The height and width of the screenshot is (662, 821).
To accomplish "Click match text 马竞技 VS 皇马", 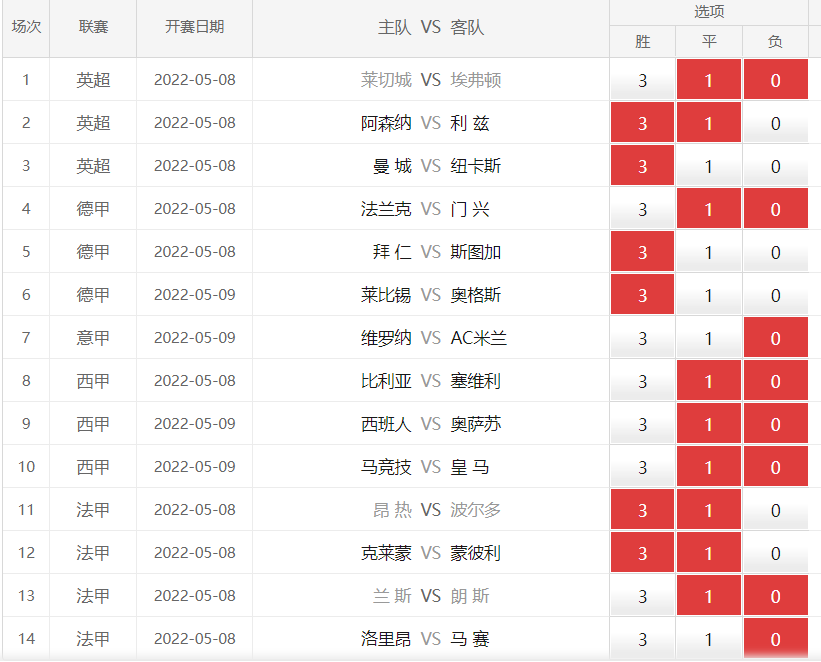I will pos(425,467).
